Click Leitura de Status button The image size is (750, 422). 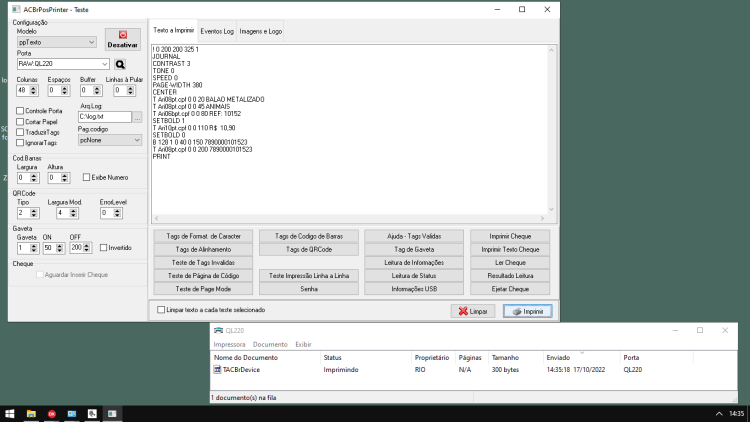coord(414,276)
